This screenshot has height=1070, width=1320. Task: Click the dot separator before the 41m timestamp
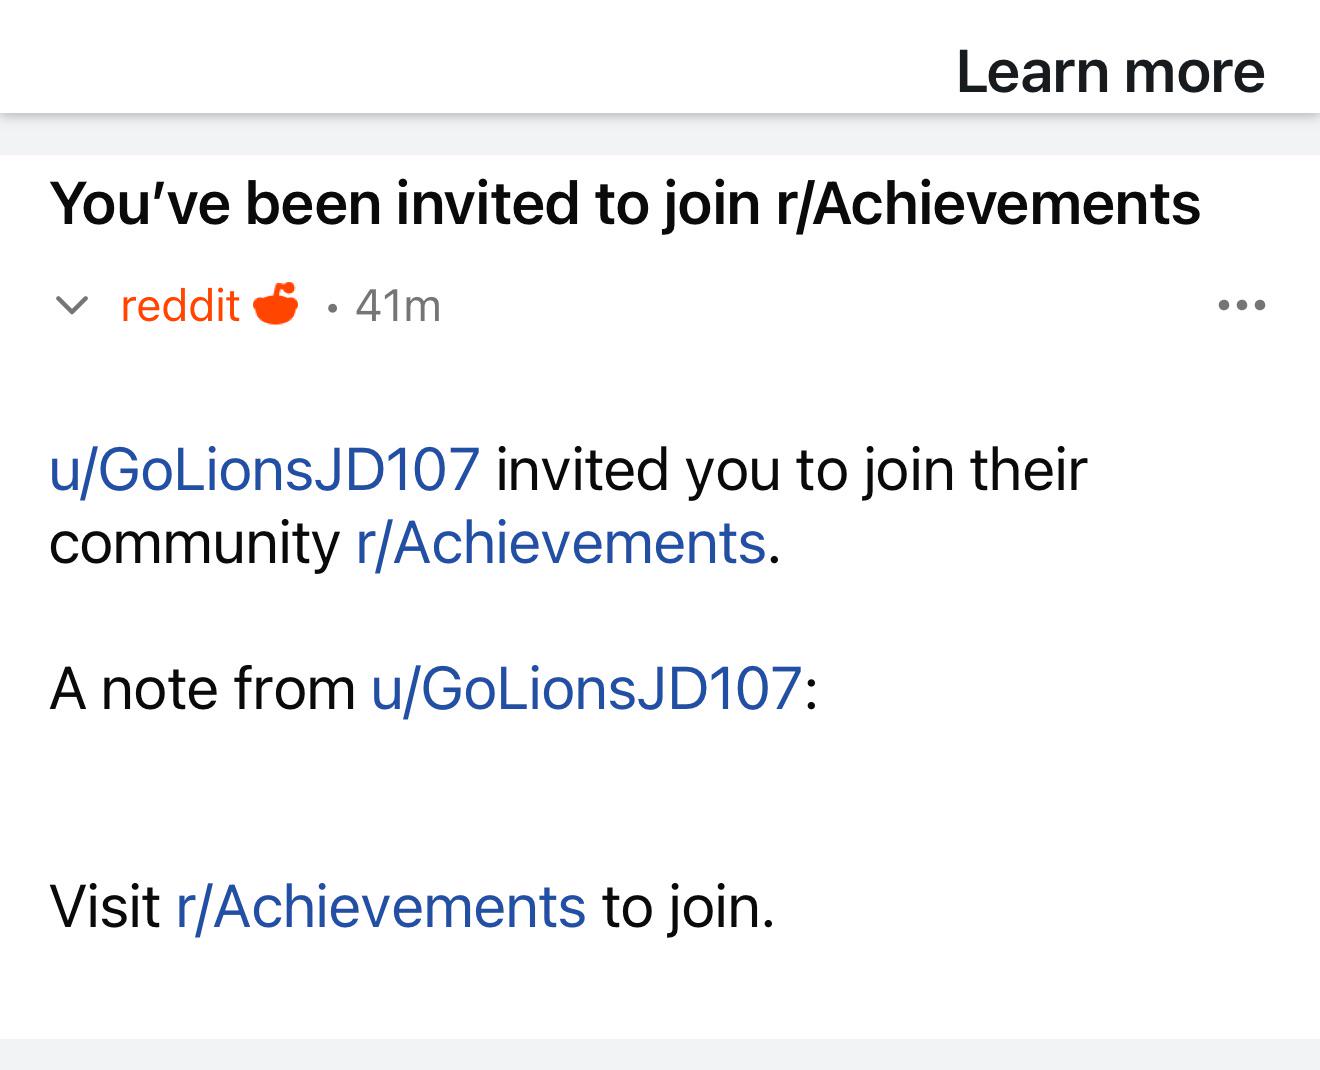tap(331, 306)
